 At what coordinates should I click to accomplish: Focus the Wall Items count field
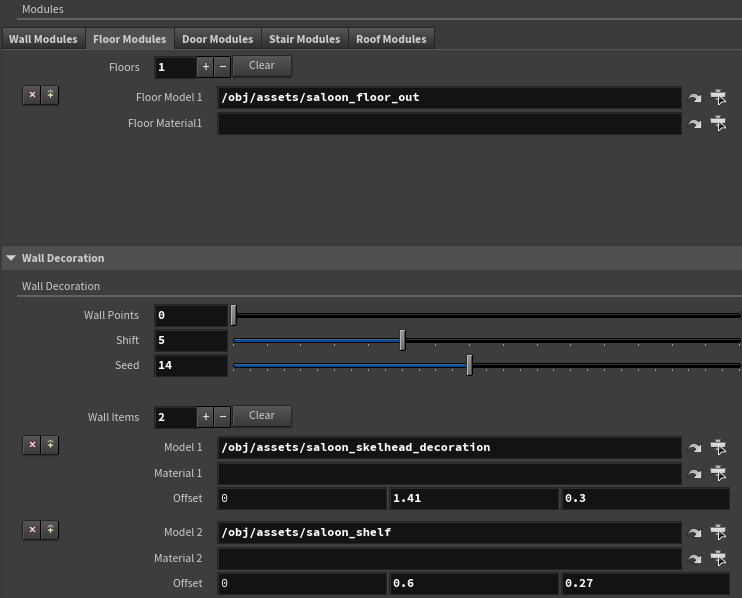click(175, 417)
